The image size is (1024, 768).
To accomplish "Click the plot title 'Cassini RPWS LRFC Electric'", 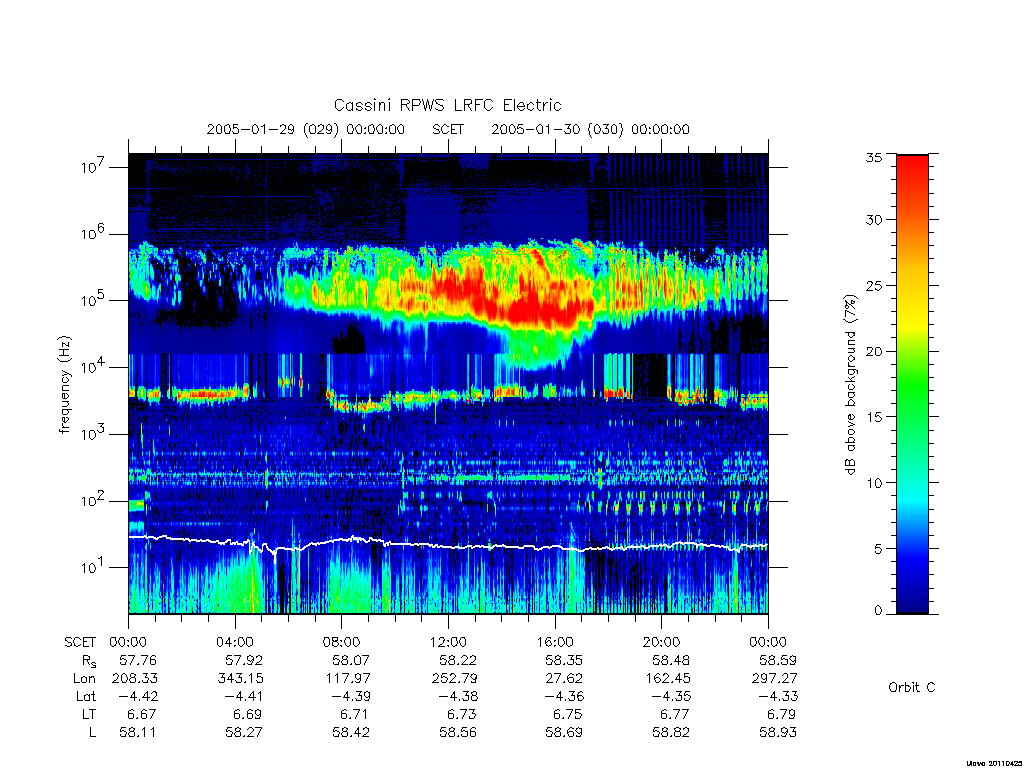I will click(x=447, y=105).
